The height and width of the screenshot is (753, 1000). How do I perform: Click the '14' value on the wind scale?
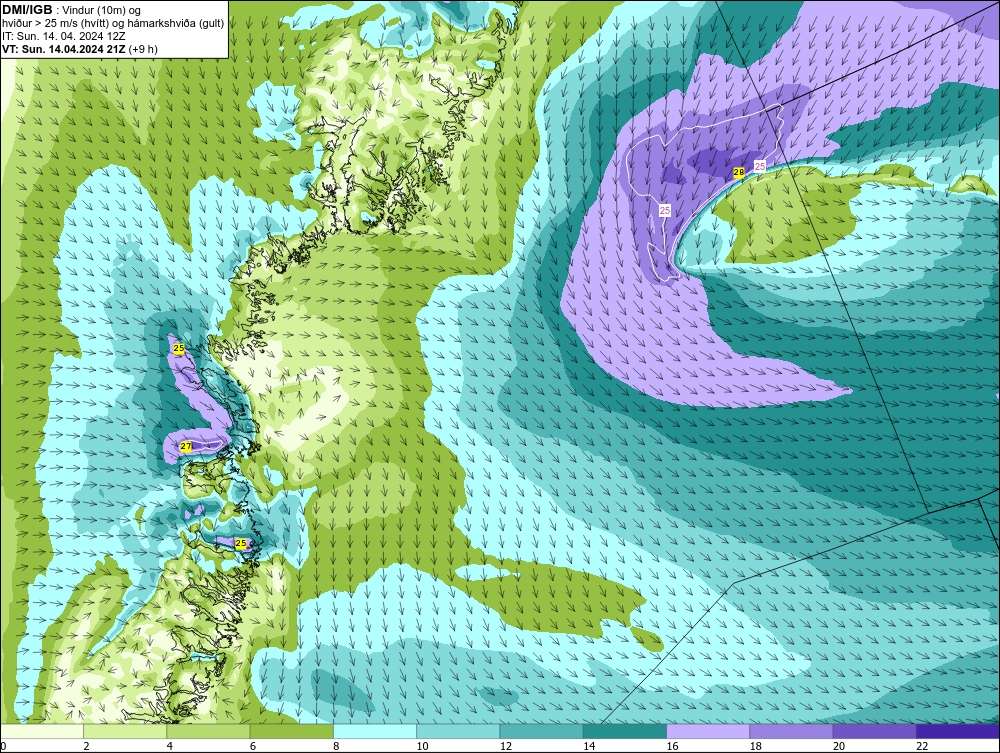(589, 747)
